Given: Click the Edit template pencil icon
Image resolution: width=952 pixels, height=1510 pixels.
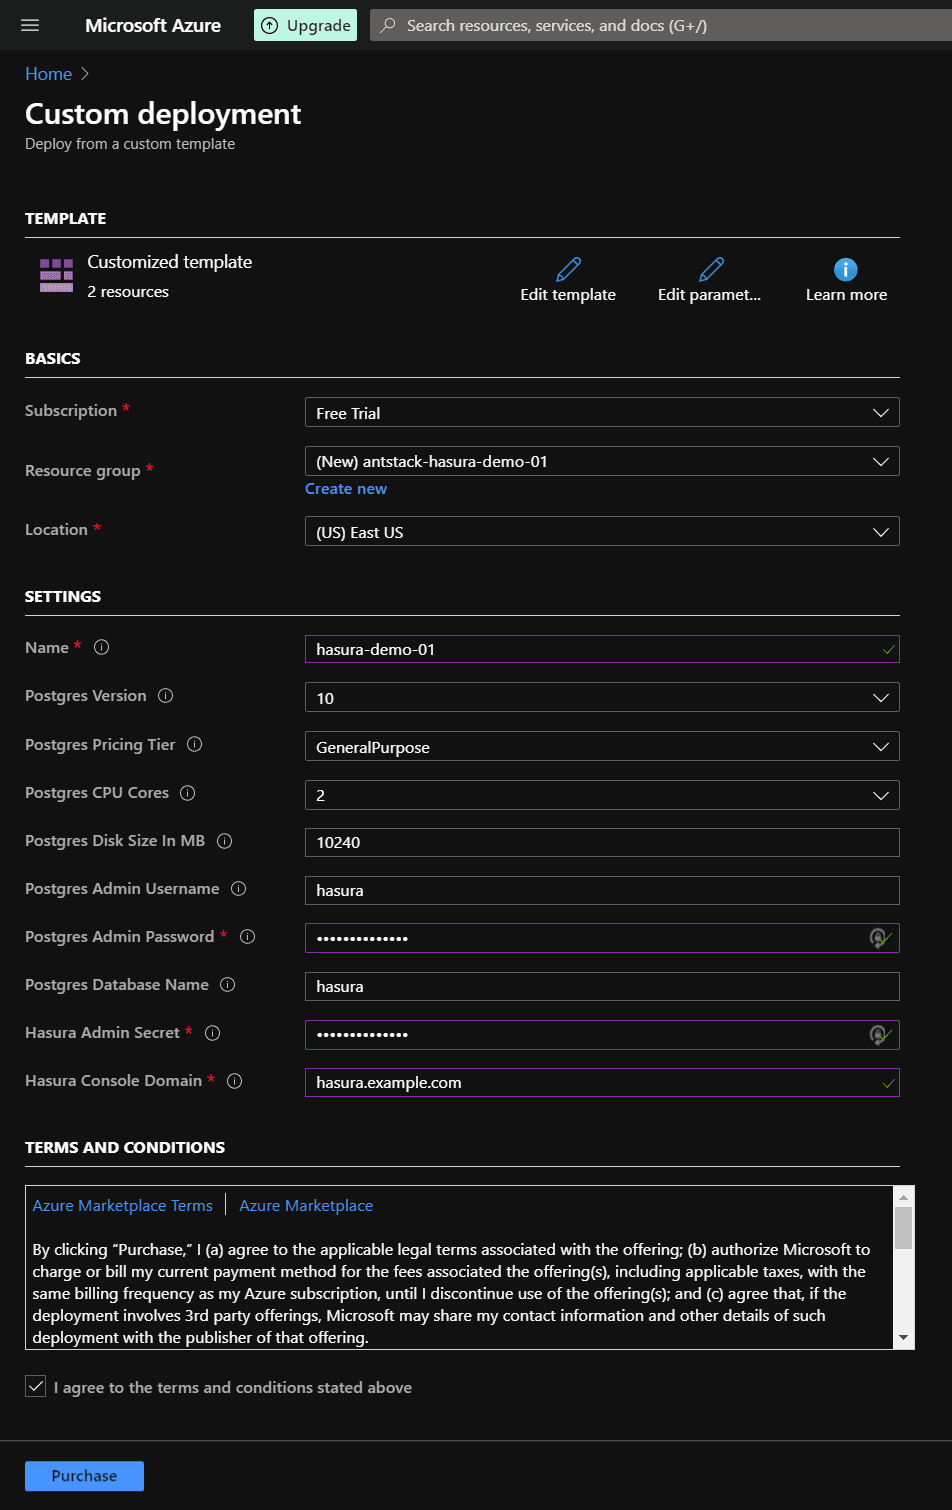Looking at the screenshot, I should (568, 269).
